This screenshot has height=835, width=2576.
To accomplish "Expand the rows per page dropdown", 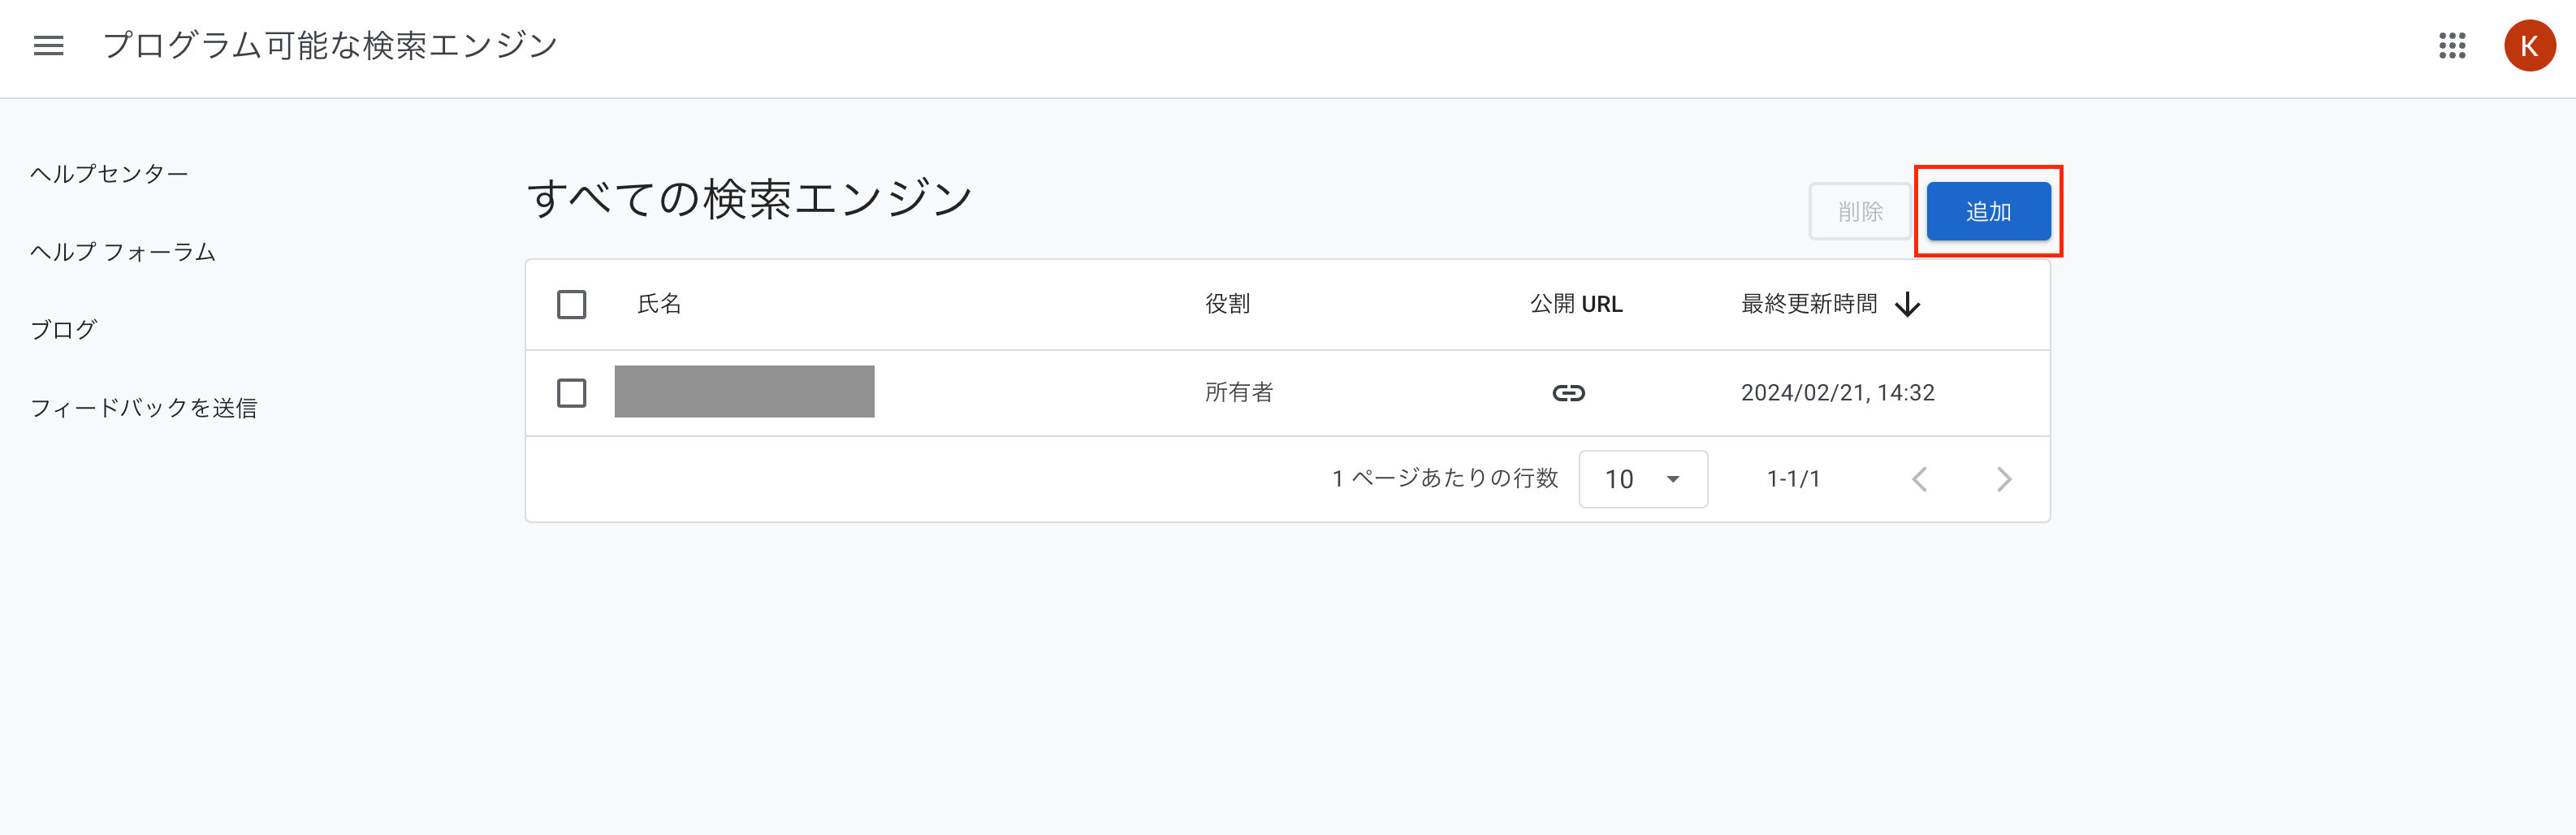I will (x=1642, y=479).
